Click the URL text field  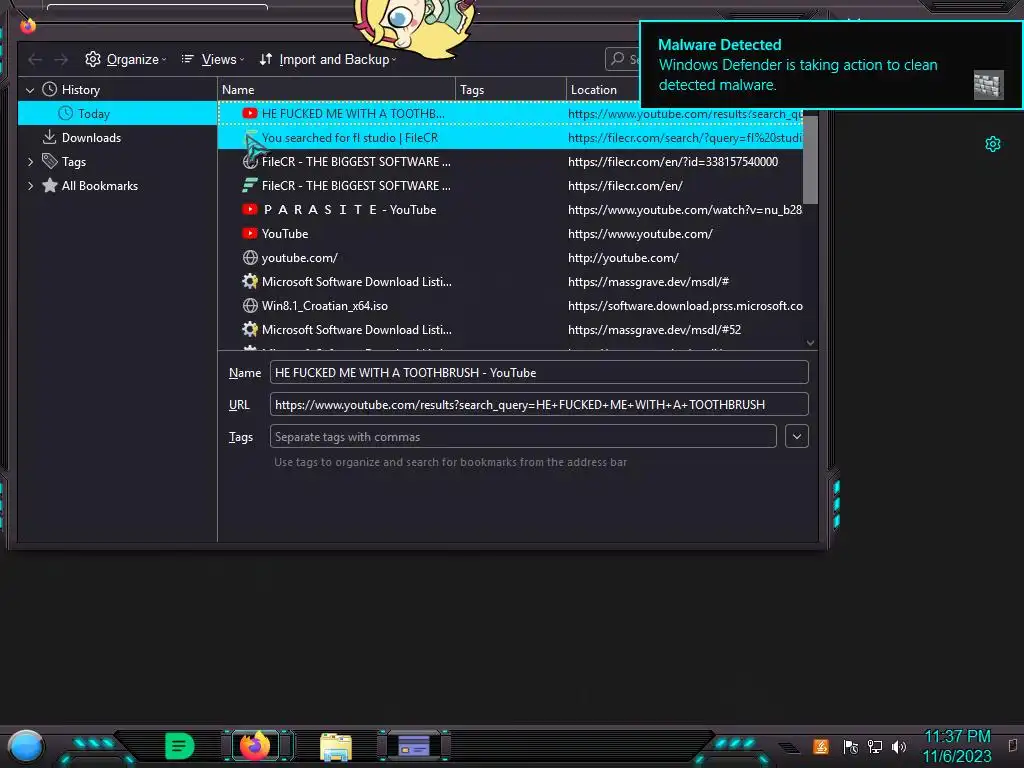tap(539, 404)
